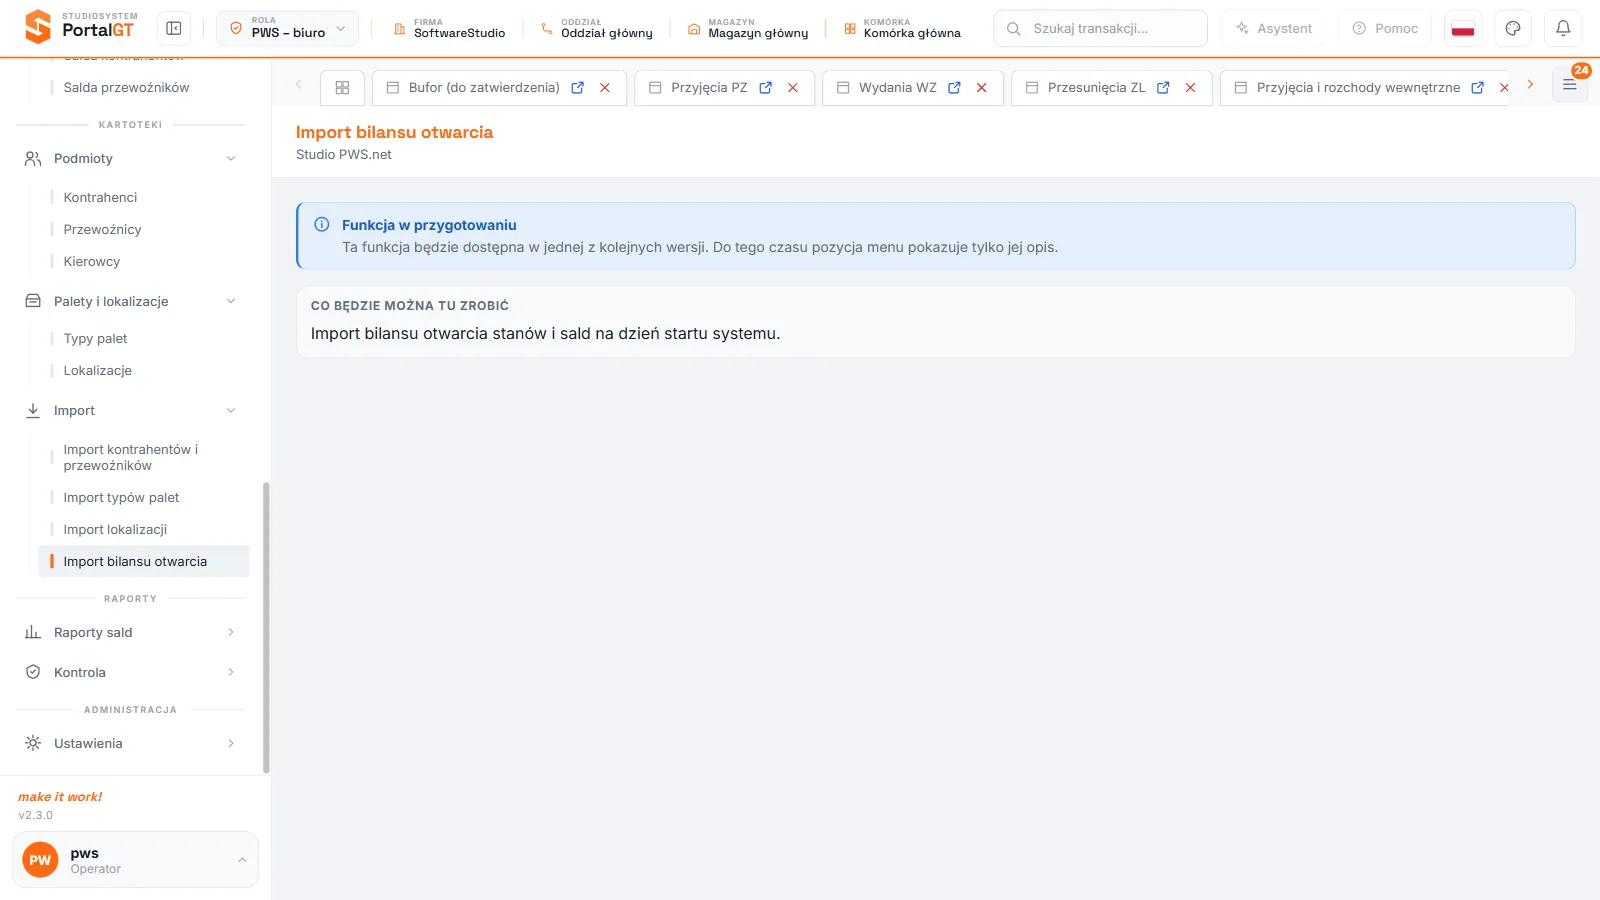The image size is (1600, 900).
Task: Close the Przesunięcia ZL tab
Action: point(1191,88)
